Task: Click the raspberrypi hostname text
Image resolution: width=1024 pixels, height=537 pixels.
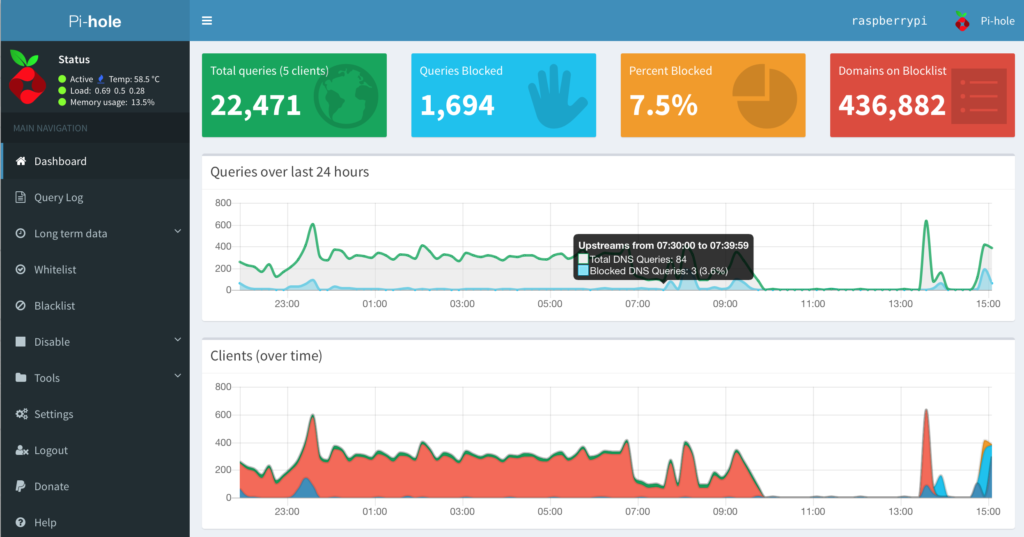Action: point(889,21)
